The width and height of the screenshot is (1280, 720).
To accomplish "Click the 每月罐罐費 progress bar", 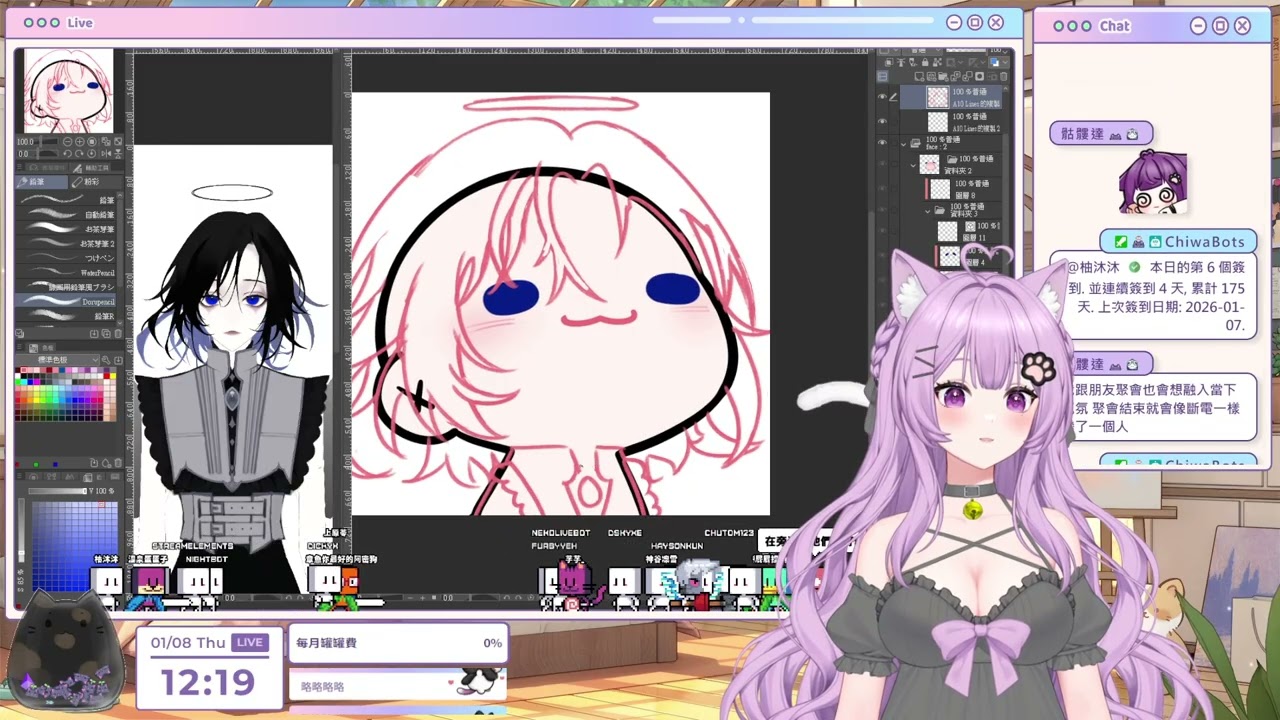I will click(x=398, y=643).
